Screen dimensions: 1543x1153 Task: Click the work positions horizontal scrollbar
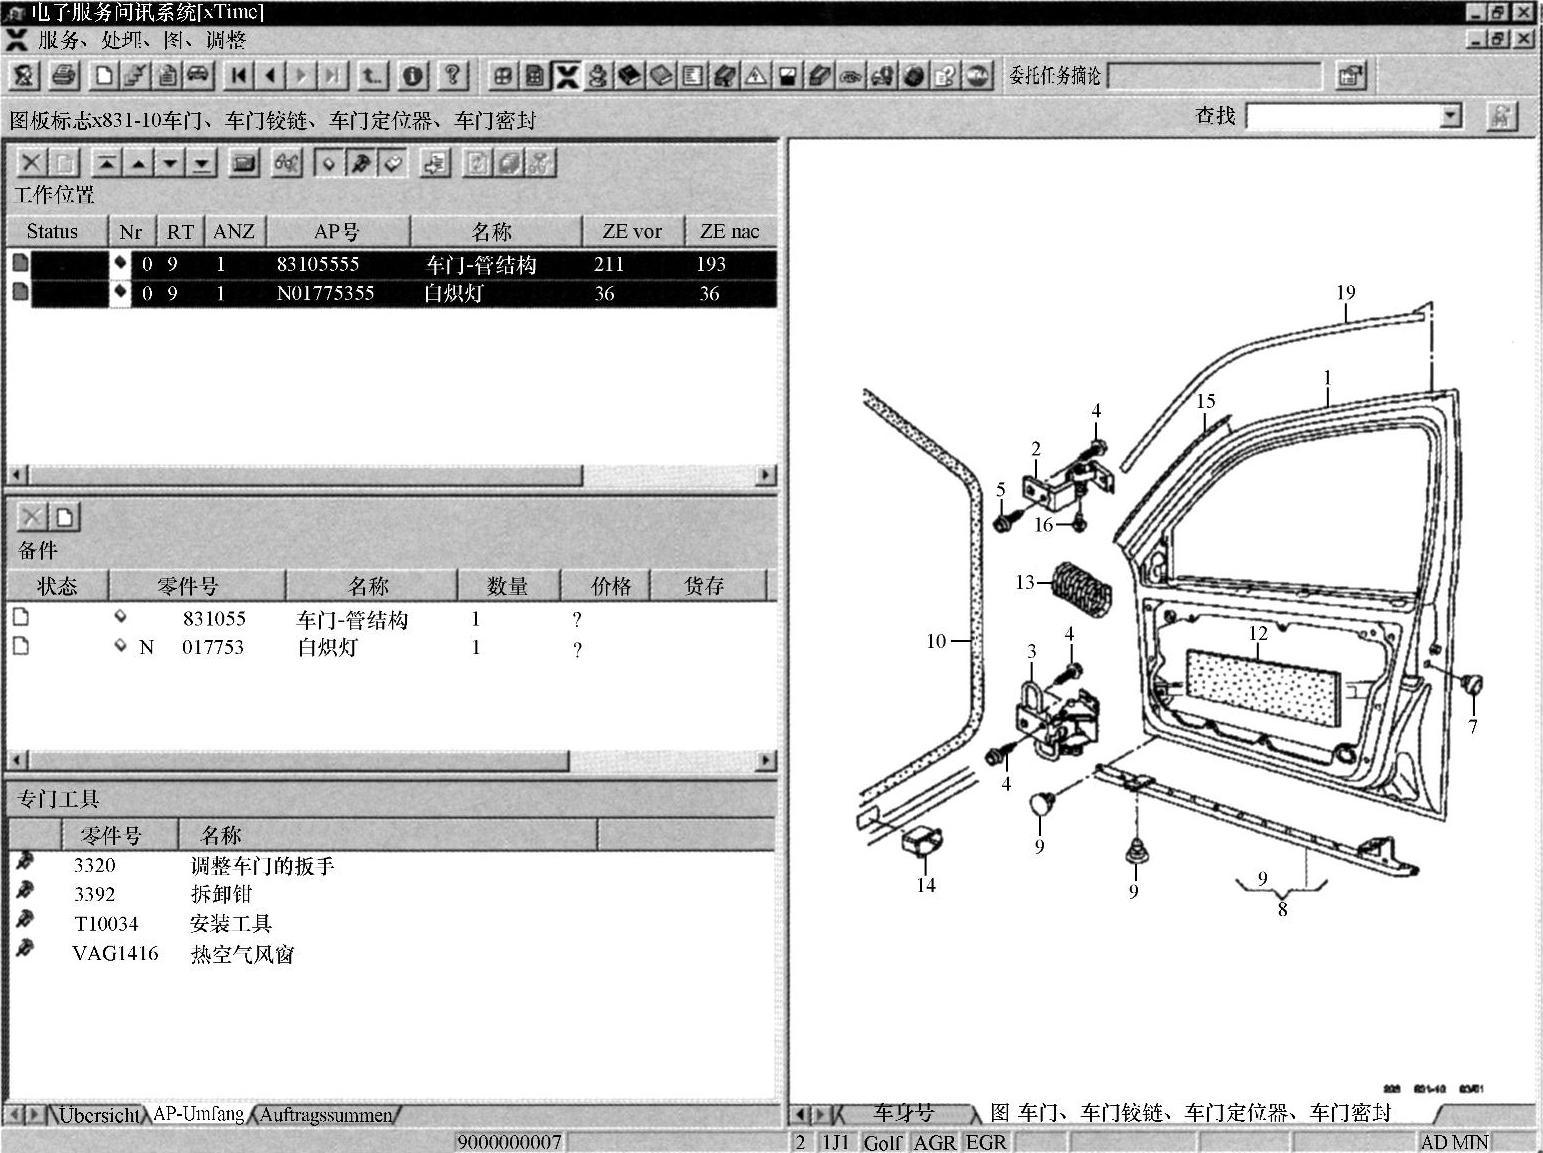(x=392, y=474)
